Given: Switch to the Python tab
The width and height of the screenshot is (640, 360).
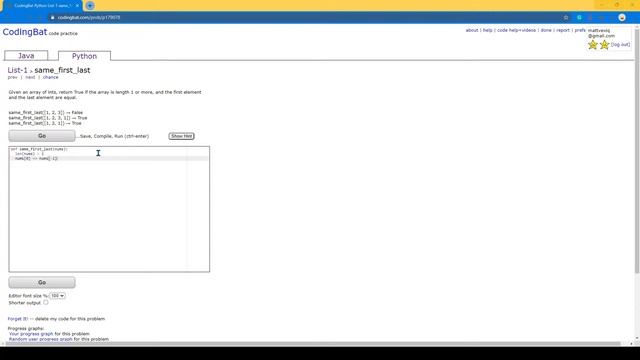Looking at the screenshot, I should click(84, 56).
